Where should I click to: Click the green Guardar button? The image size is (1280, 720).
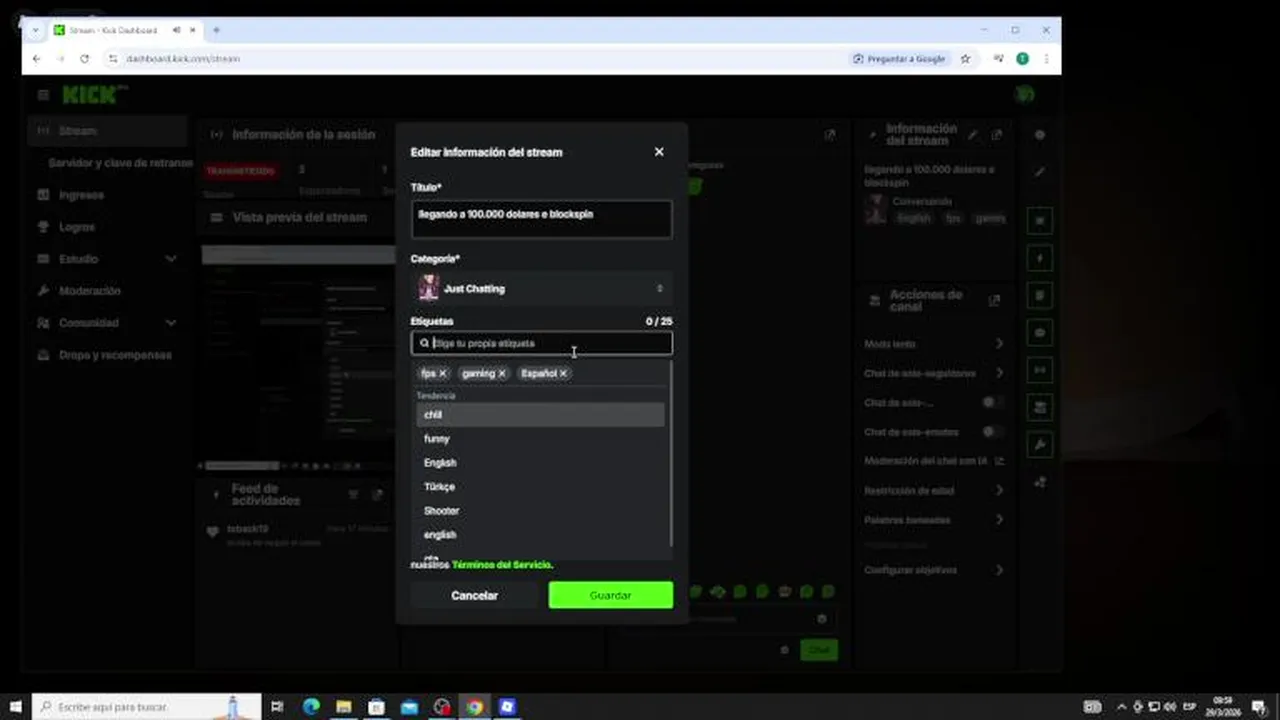click(610, 595)
